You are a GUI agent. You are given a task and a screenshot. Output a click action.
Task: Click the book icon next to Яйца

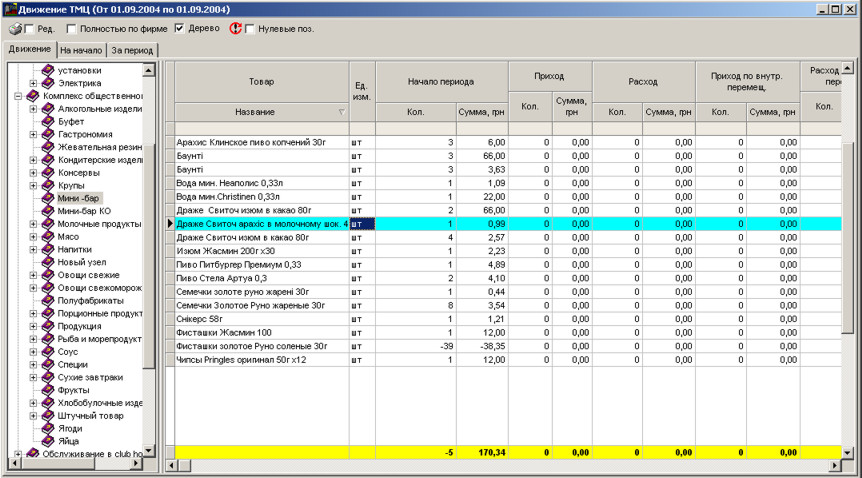coord(47,441)
